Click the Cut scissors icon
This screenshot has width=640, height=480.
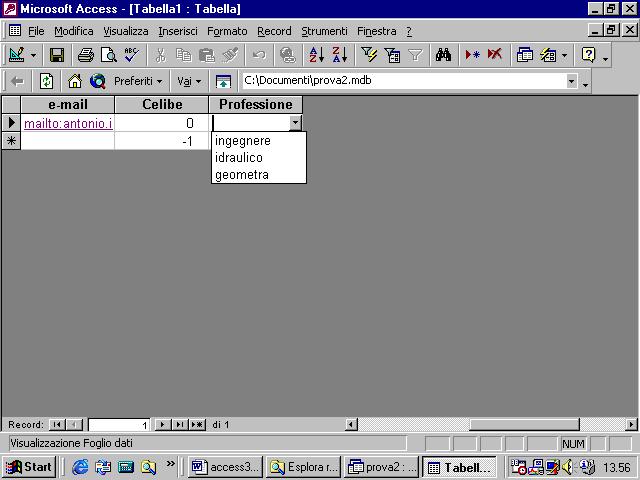(160, 55)
